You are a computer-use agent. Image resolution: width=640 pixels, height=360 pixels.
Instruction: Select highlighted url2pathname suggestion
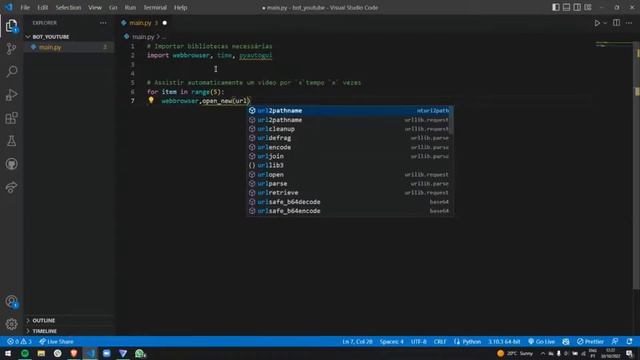[x=349, y=111]
